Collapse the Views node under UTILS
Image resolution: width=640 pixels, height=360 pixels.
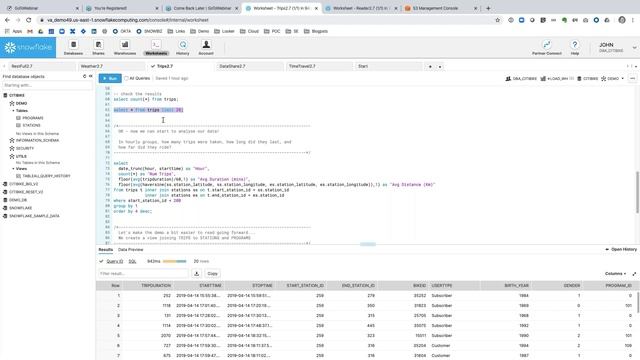coord(13,169)
